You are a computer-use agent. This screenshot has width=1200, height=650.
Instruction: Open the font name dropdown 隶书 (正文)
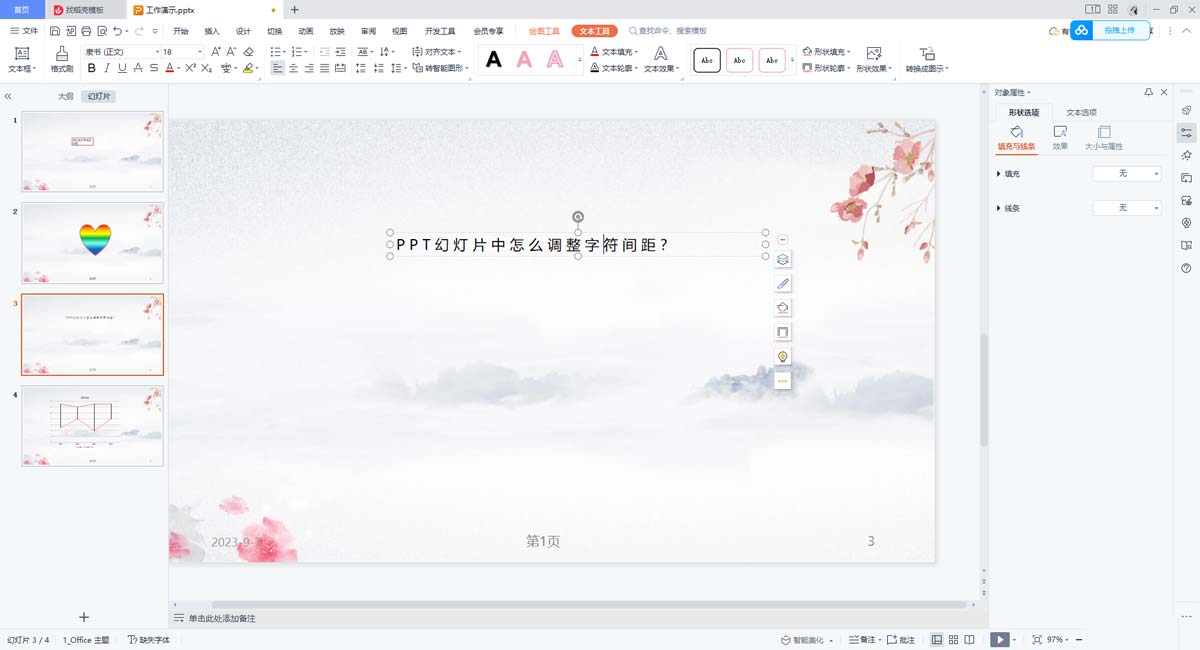(x=121, y=51)
